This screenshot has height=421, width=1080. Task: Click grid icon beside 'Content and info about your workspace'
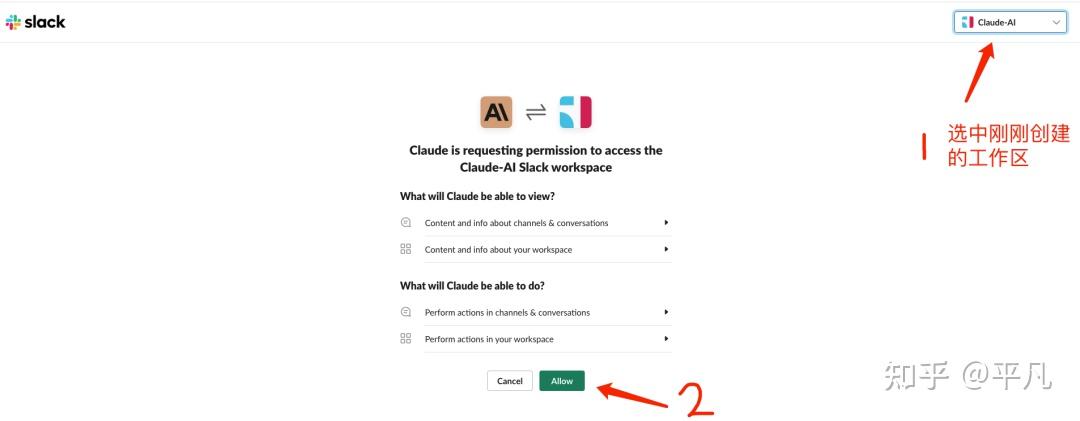point(406,249)
